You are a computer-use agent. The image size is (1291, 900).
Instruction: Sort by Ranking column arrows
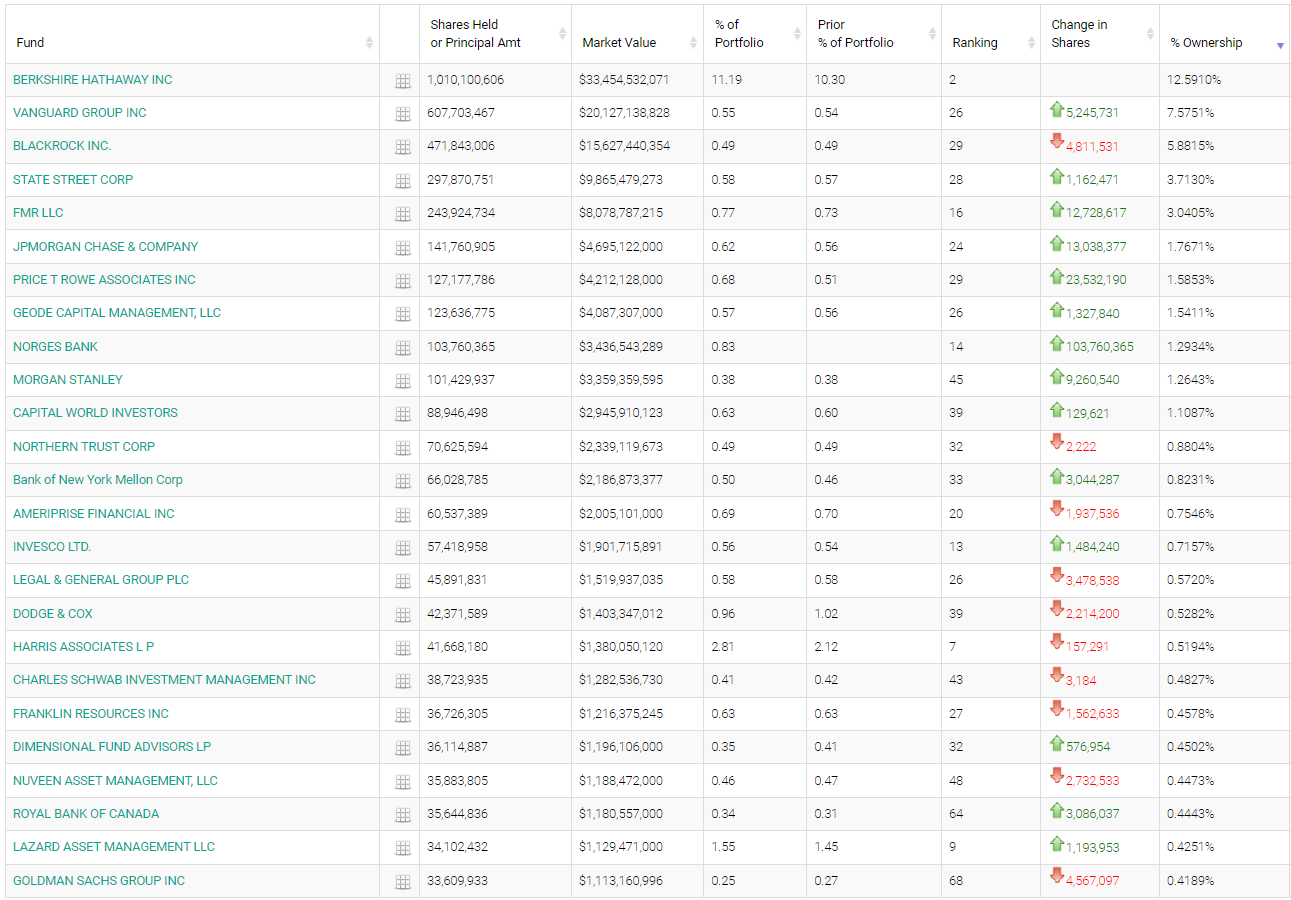tap(1030, 42)
